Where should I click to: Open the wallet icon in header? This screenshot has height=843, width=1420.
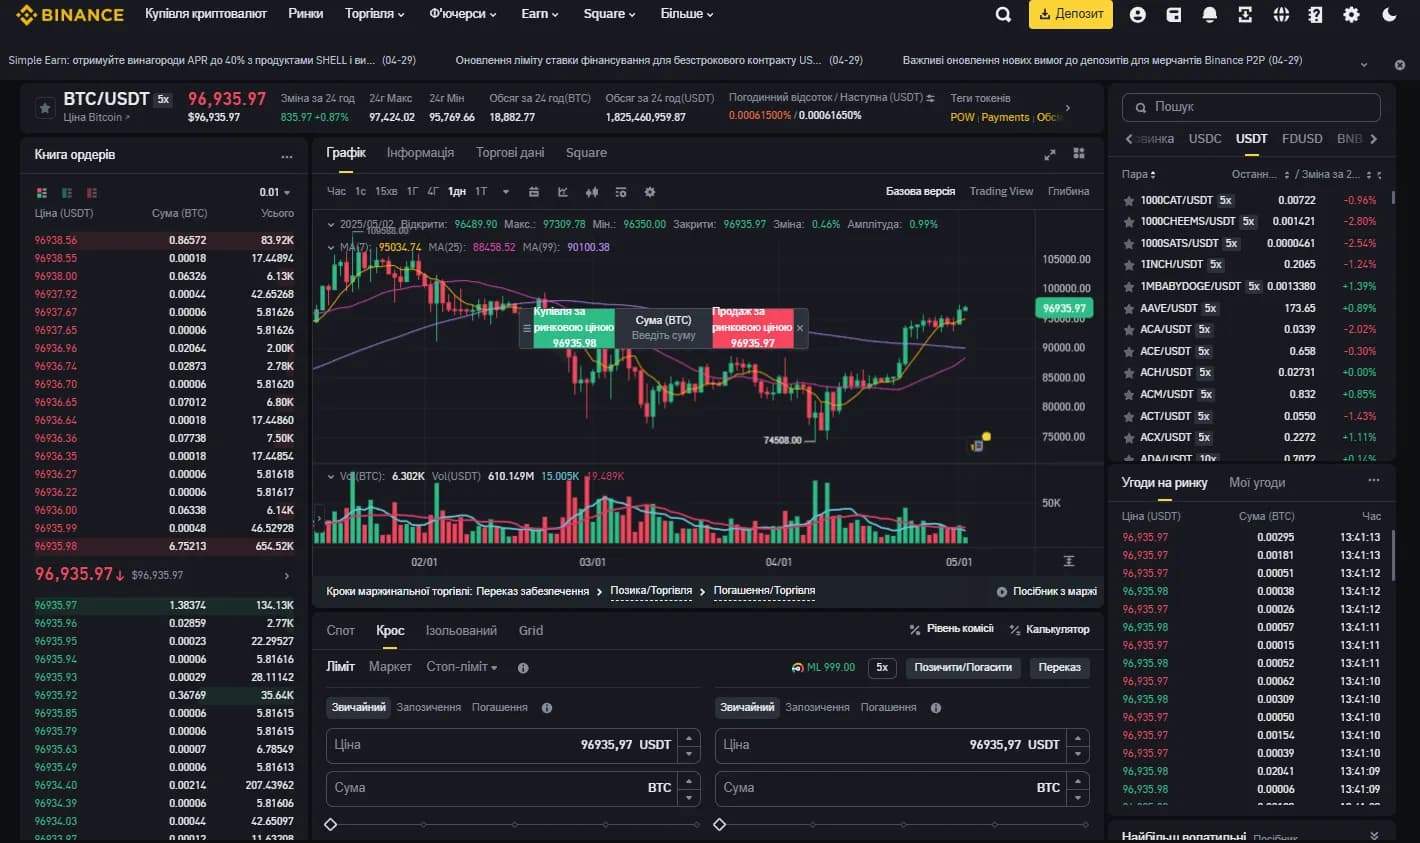pyautogui.click(x=1174, y=14)
